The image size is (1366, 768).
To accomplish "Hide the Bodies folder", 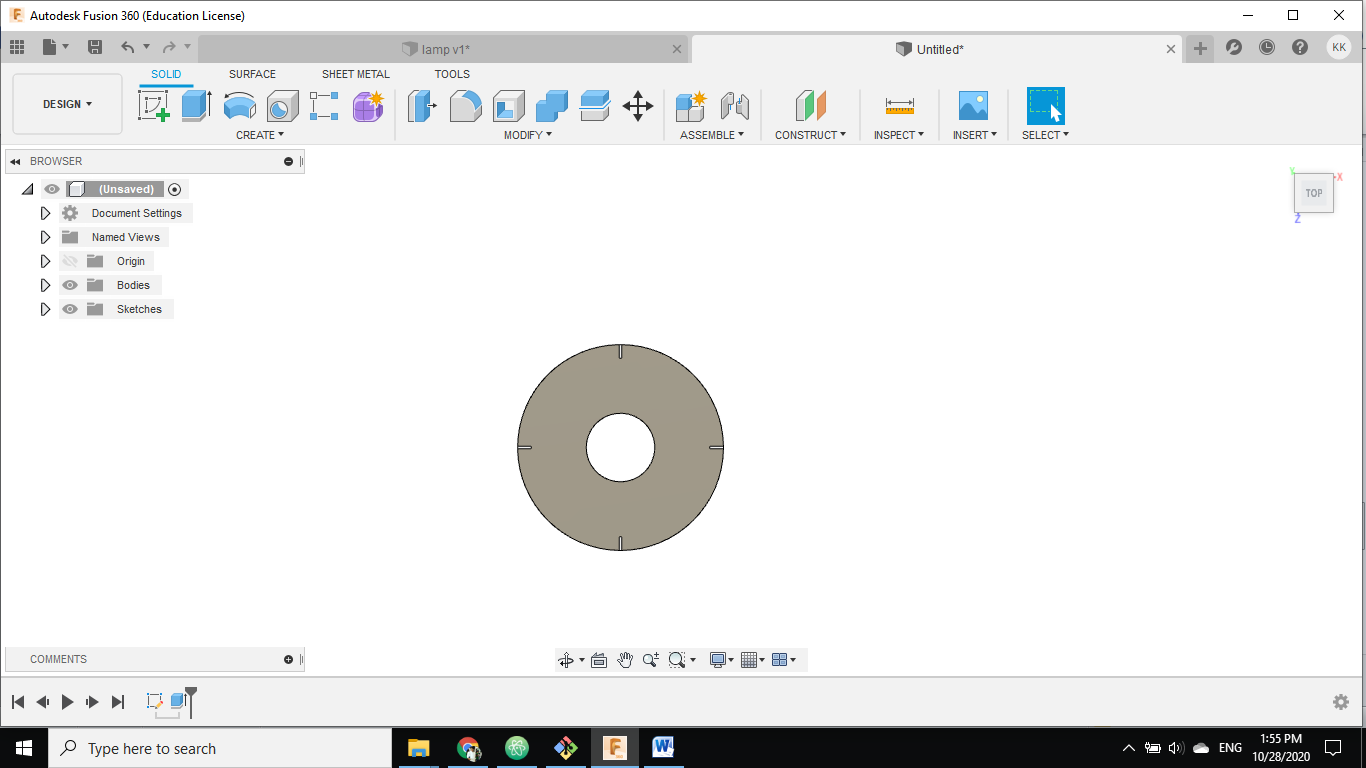I will [70, 285].
